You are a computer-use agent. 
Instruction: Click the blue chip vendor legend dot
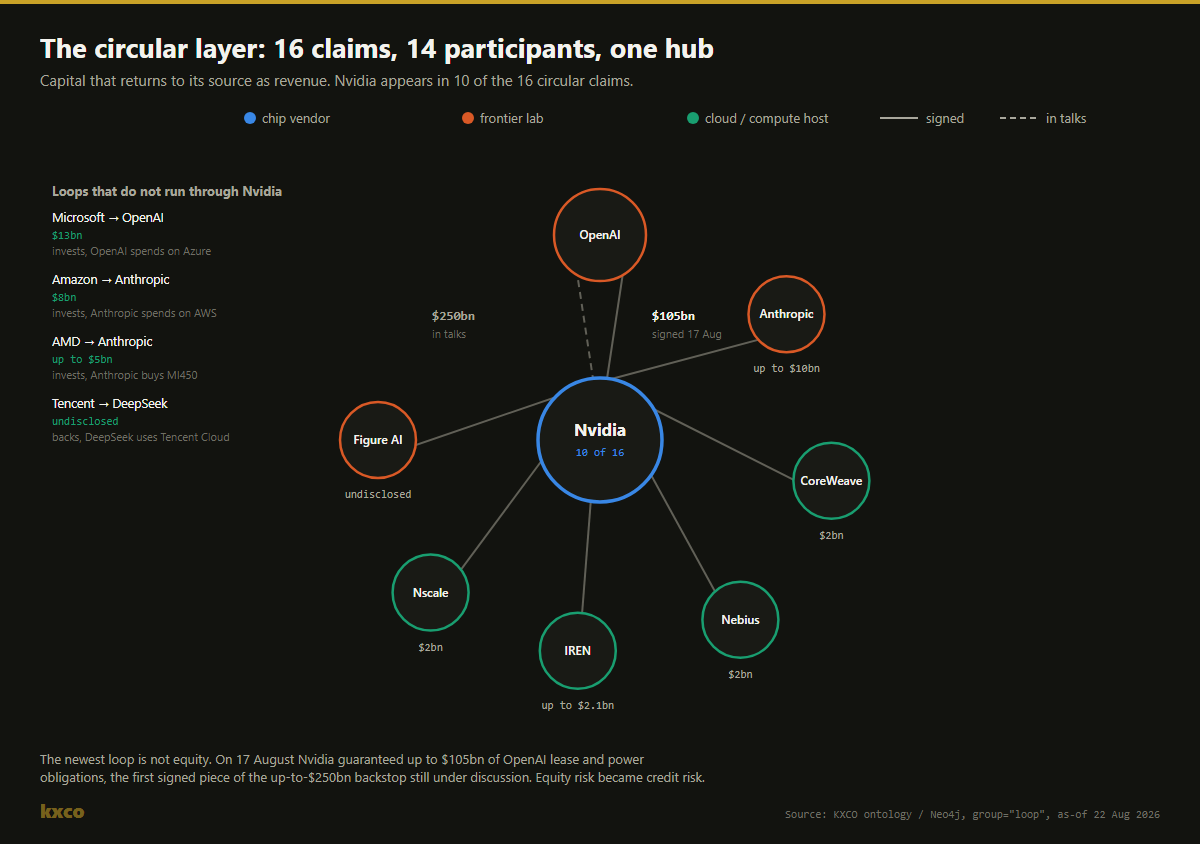[x=250, y=118]
